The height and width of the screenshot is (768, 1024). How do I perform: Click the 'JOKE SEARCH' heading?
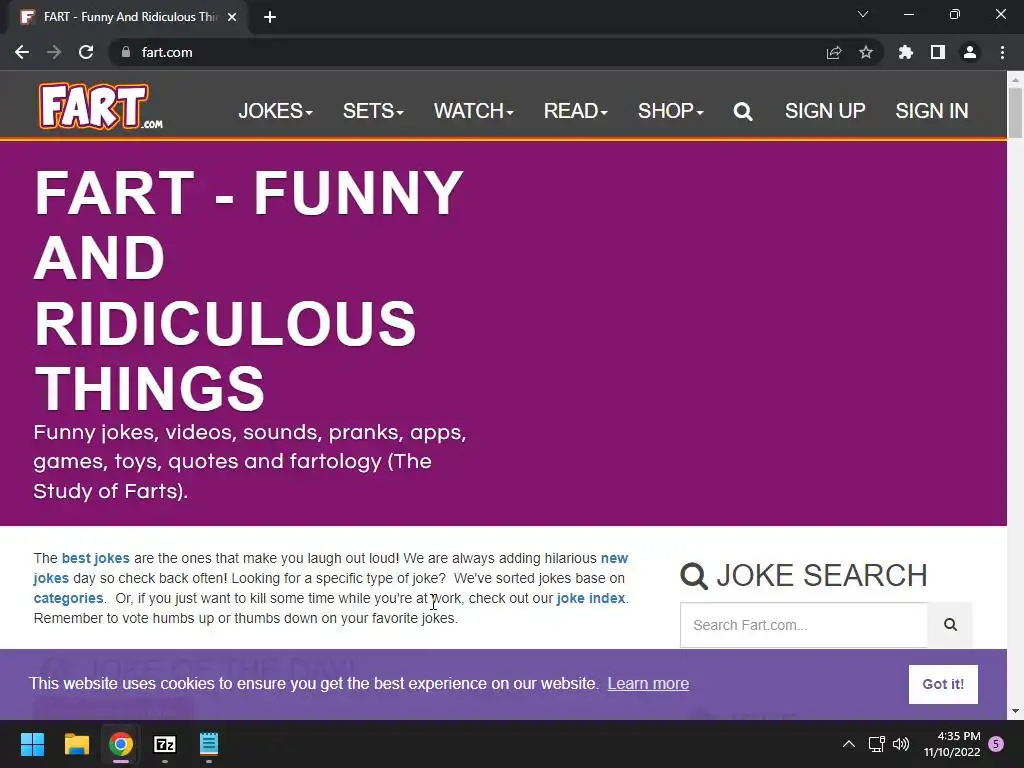(804, 575)
